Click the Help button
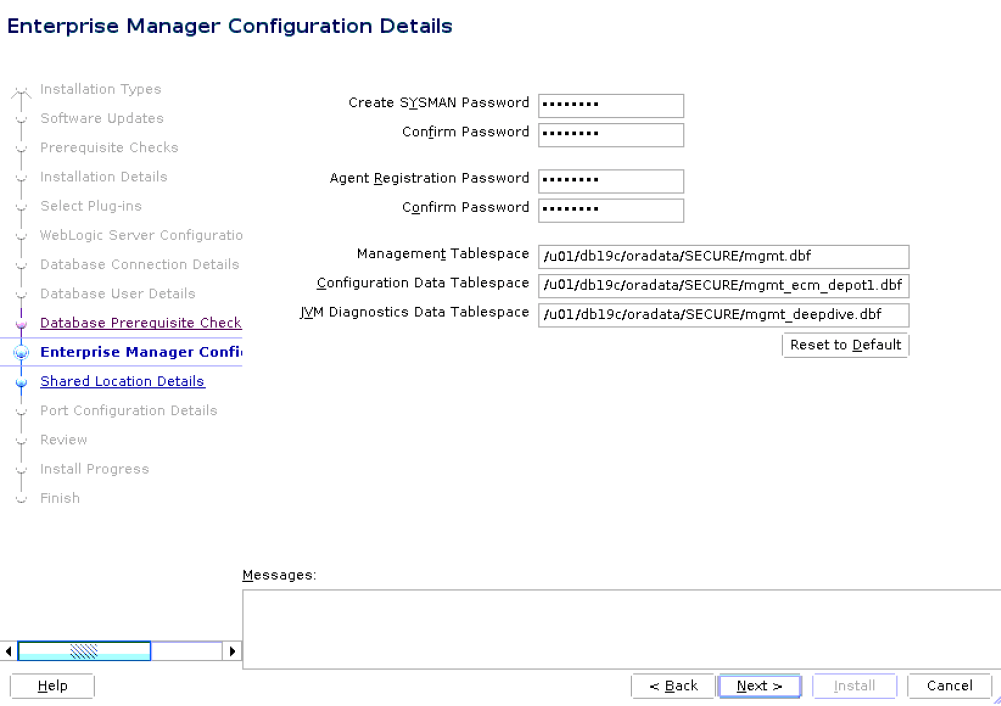 (51, 686)
